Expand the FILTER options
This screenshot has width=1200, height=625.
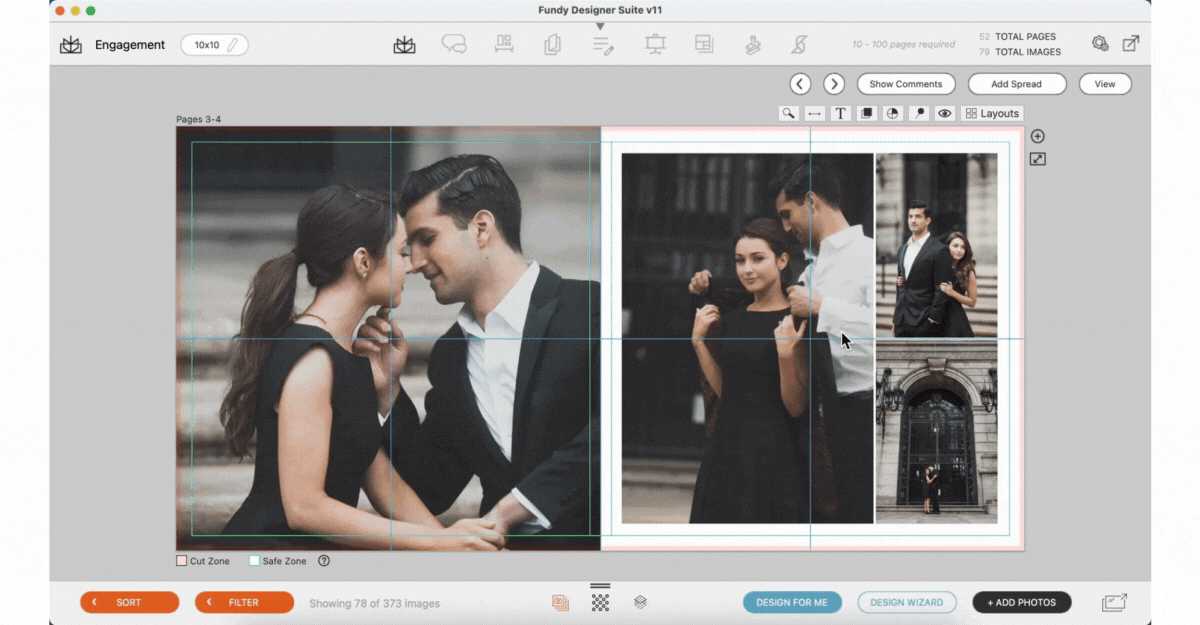(x=244, y=603)
